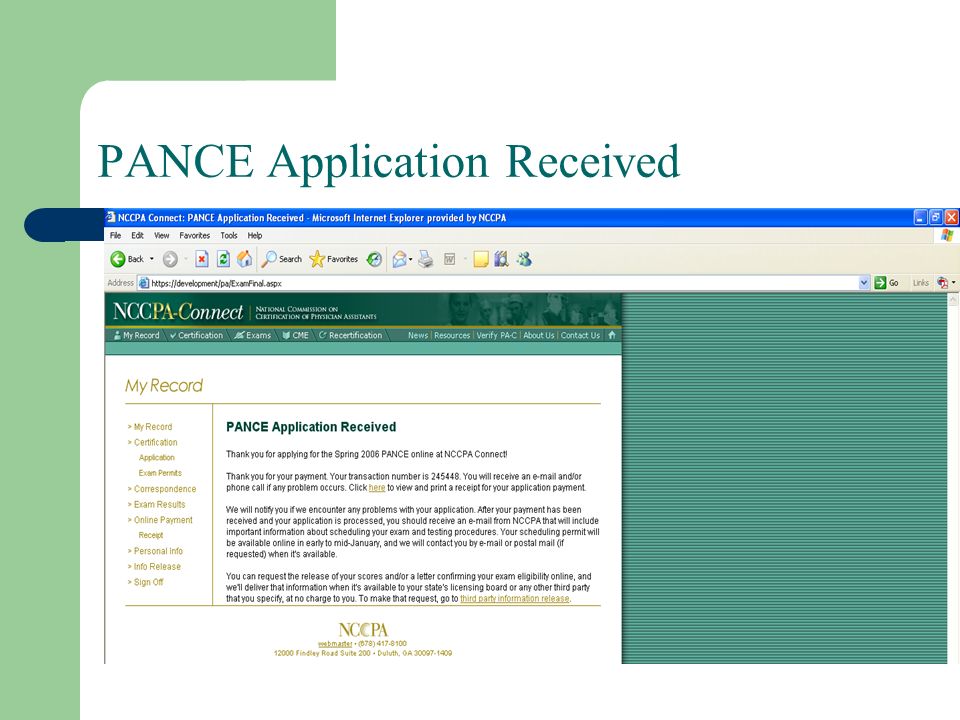Screen dimensions: 960x720
Task: Open the Back history dropdown arrow
Action: [x=152, y=259]
